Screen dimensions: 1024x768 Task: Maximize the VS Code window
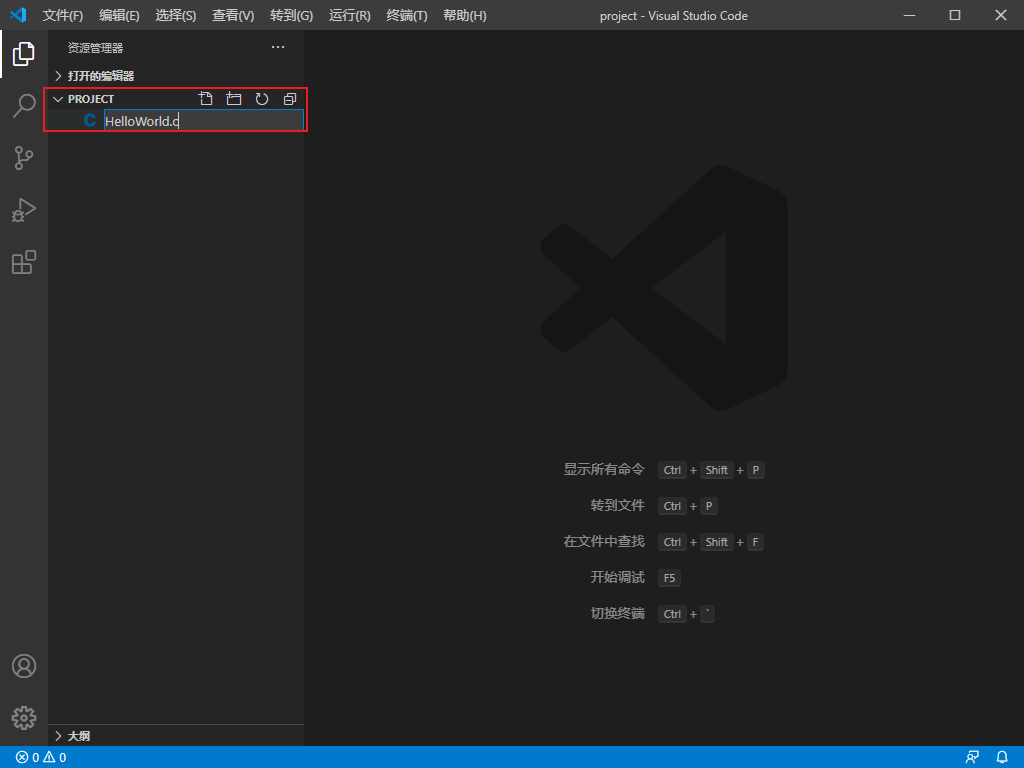tap(955, 15)
